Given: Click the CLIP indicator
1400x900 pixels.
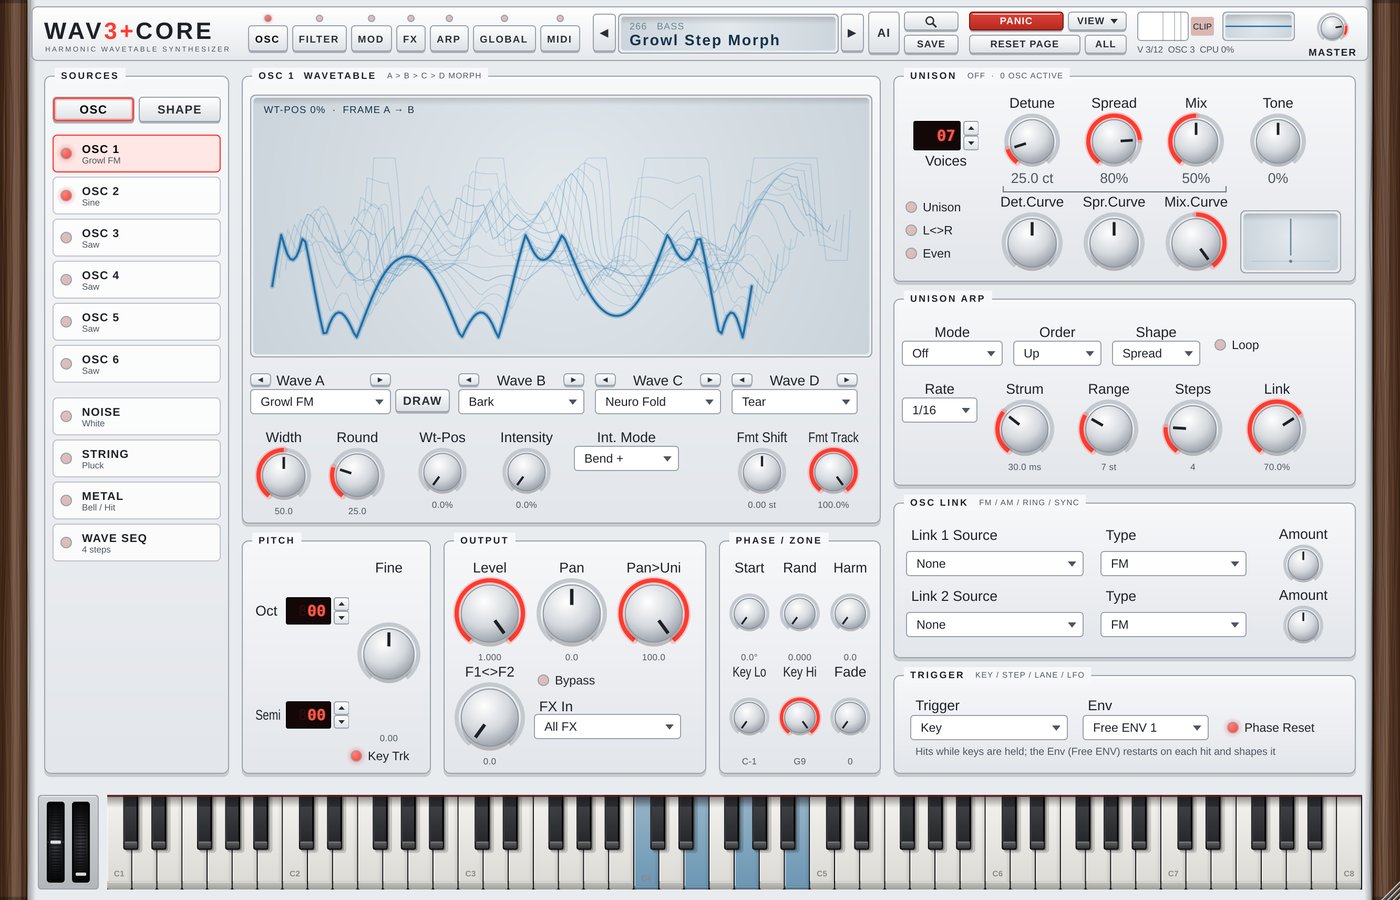Looking at the screenshot, I should tap(1202, 26).
